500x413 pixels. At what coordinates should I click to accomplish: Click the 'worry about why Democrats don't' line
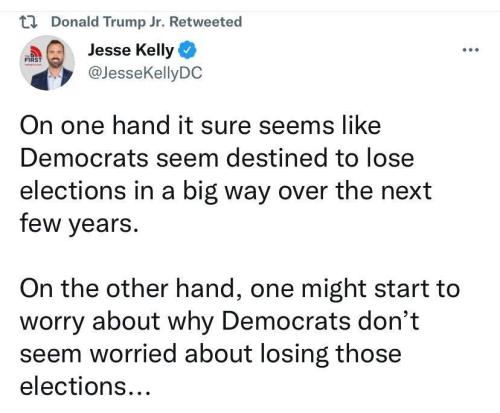219,322
